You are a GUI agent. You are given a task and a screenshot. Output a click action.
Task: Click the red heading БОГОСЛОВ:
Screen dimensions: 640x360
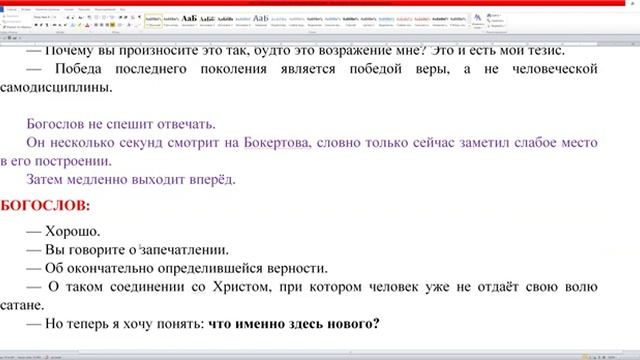click(45, 205)
